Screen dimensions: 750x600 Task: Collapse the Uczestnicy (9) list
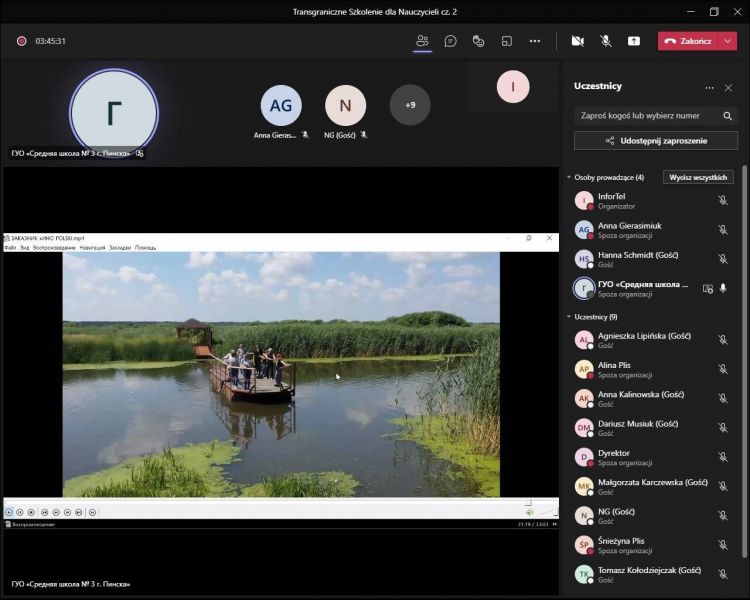[569, 317]
